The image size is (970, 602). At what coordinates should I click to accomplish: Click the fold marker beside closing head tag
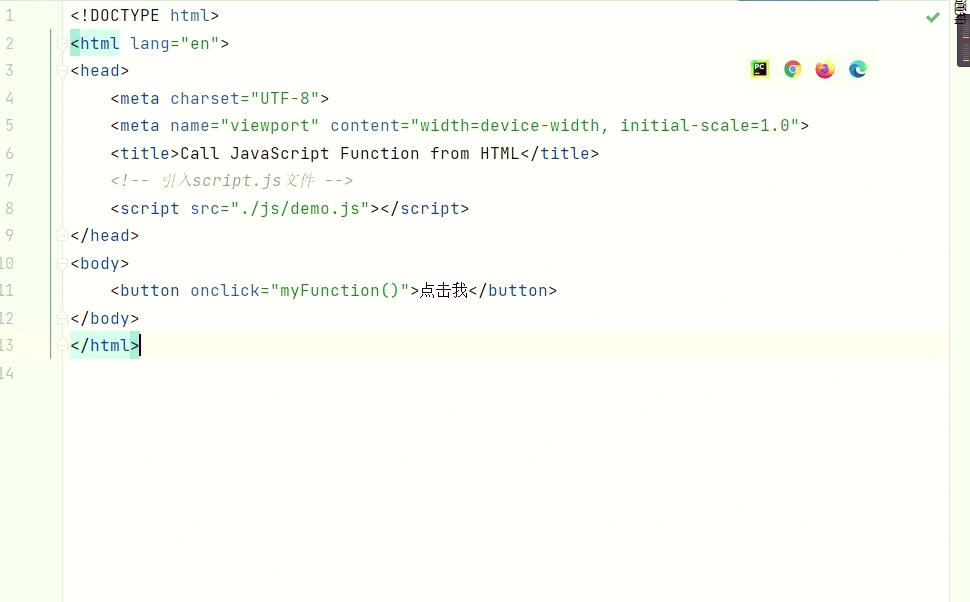coord(62,236)
